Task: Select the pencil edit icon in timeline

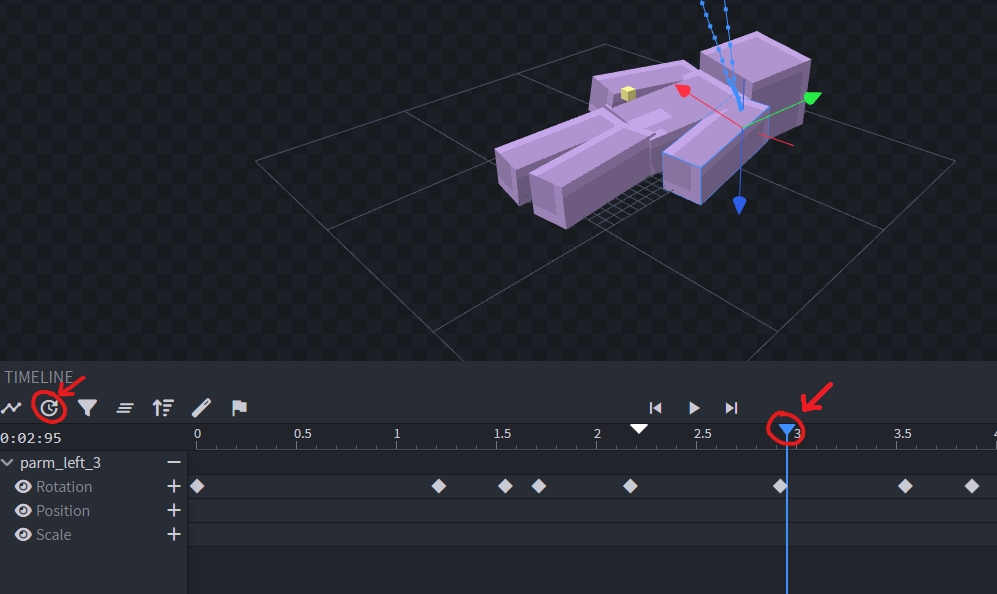Action: point(202,408)
